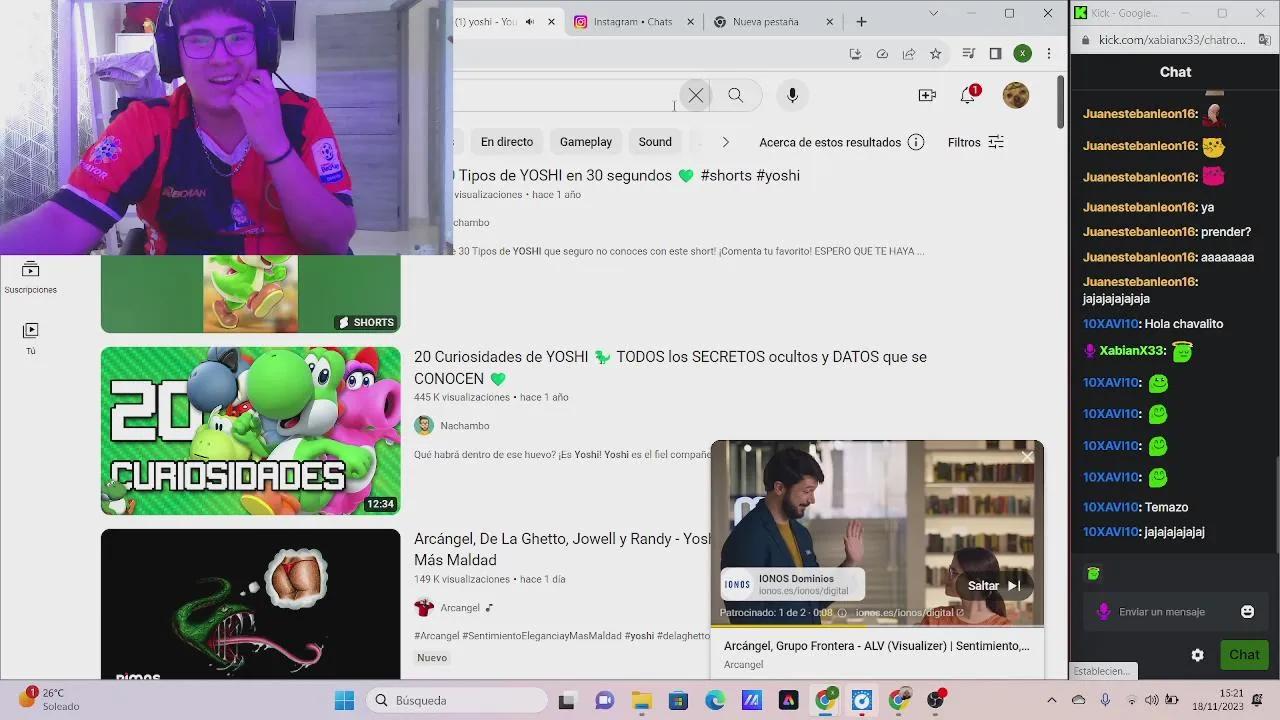1280x720 pixels.
Task: Click XabianX33 username in Kick chat
Action: (1132, 351)
